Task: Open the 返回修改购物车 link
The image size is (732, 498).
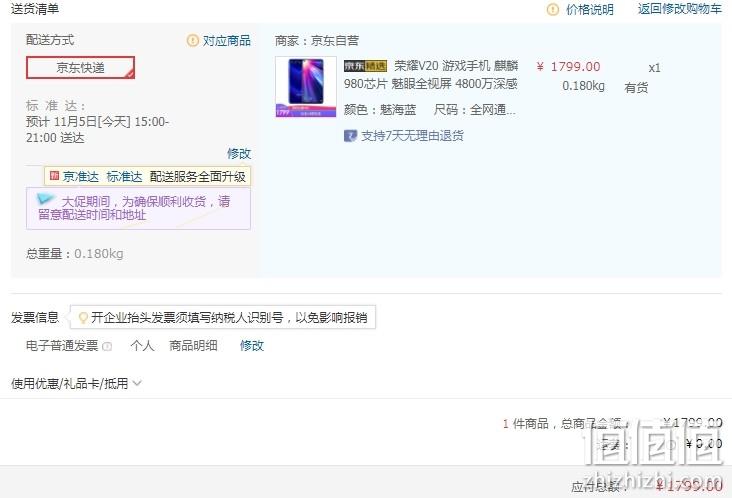Action: (x=680, y=9)
